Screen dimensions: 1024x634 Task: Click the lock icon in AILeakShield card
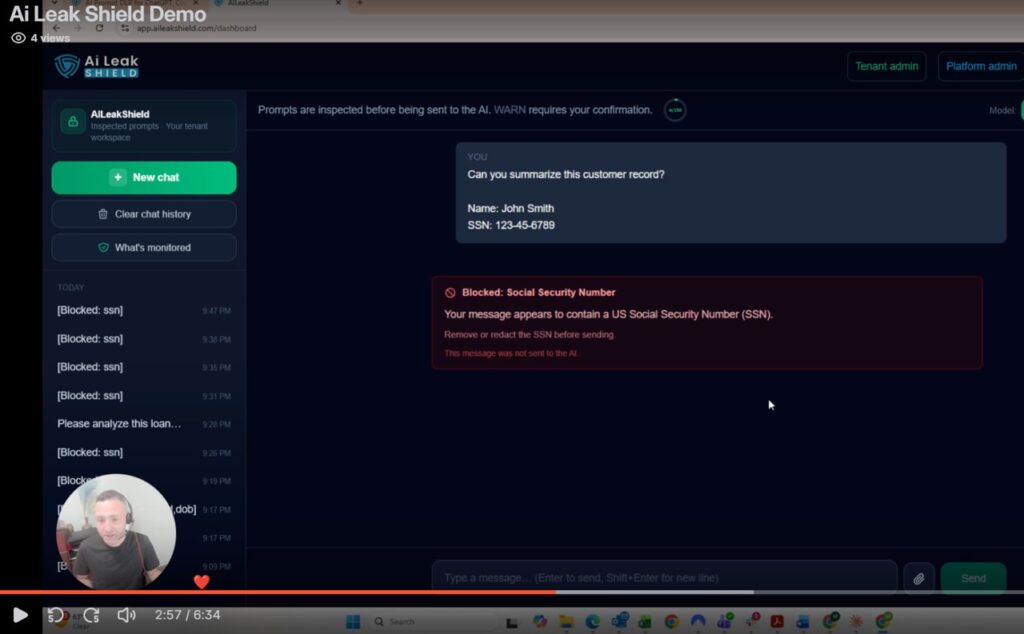pyautogui.click(x=73, y=121)
